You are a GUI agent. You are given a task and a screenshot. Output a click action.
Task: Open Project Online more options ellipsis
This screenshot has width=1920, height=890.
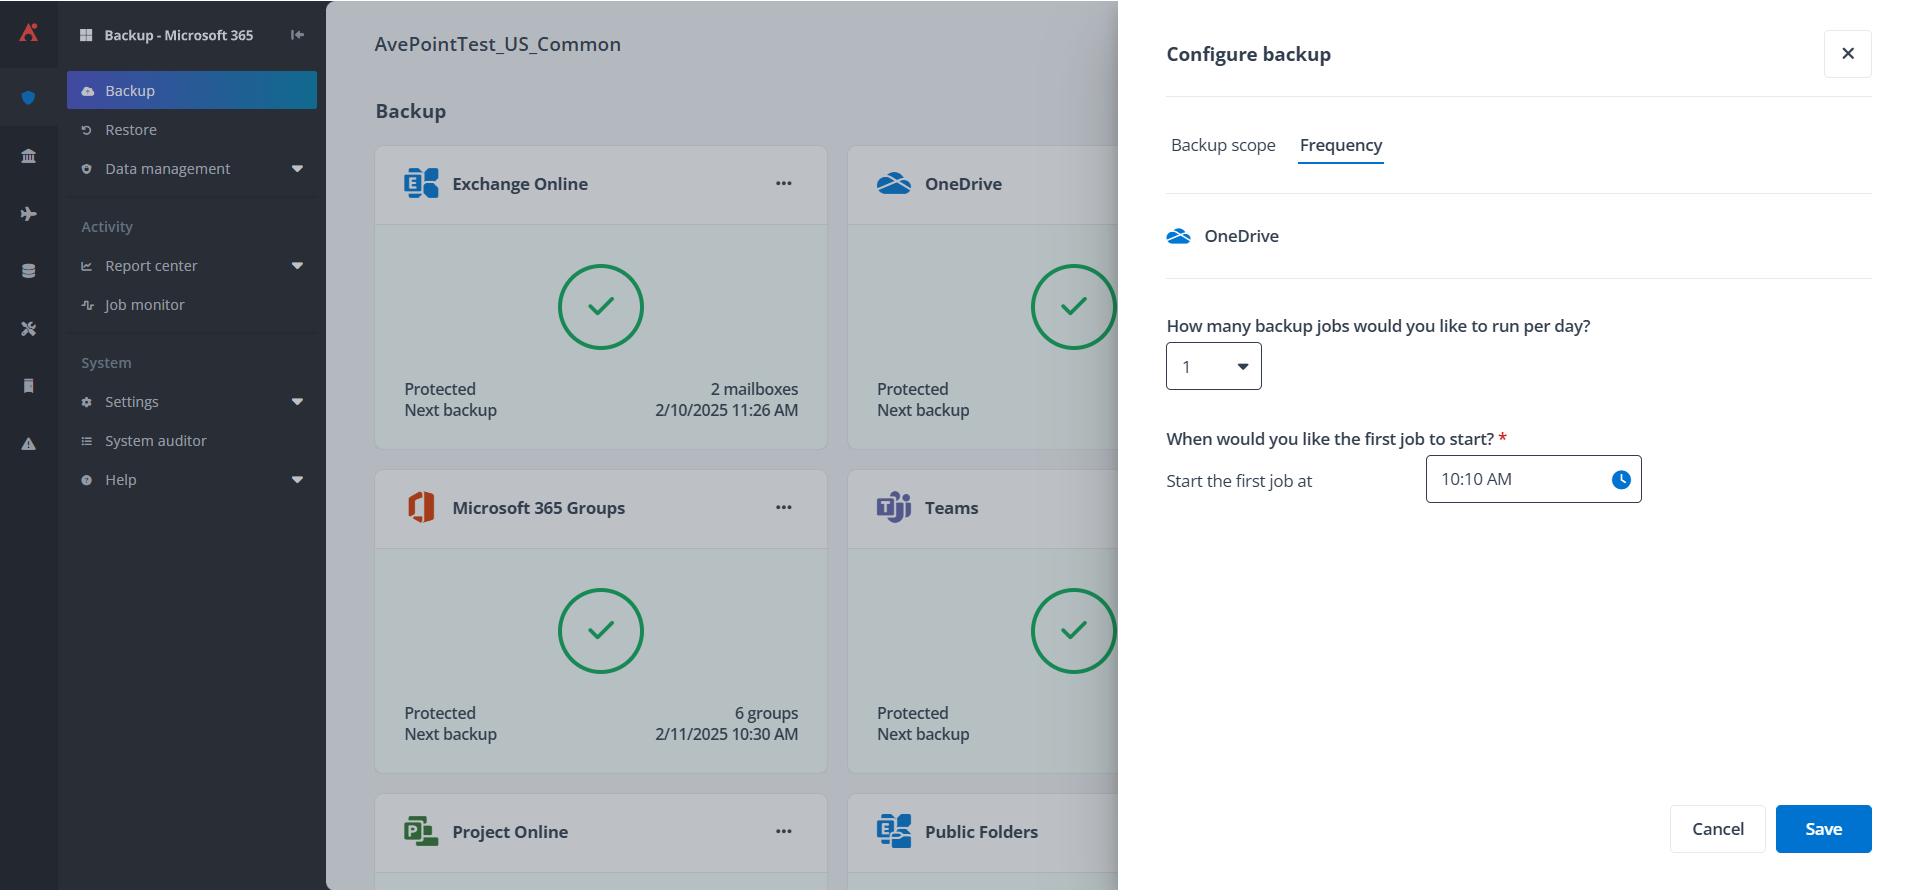(x=784, y=831)
